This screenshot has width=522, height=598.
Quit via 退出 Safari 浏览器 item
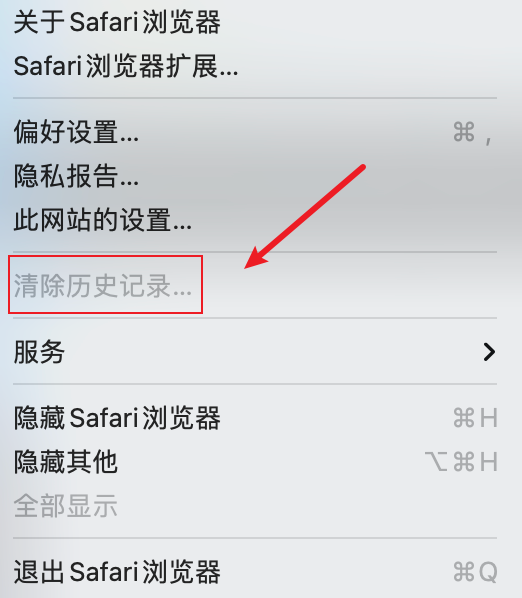point(255,572)
